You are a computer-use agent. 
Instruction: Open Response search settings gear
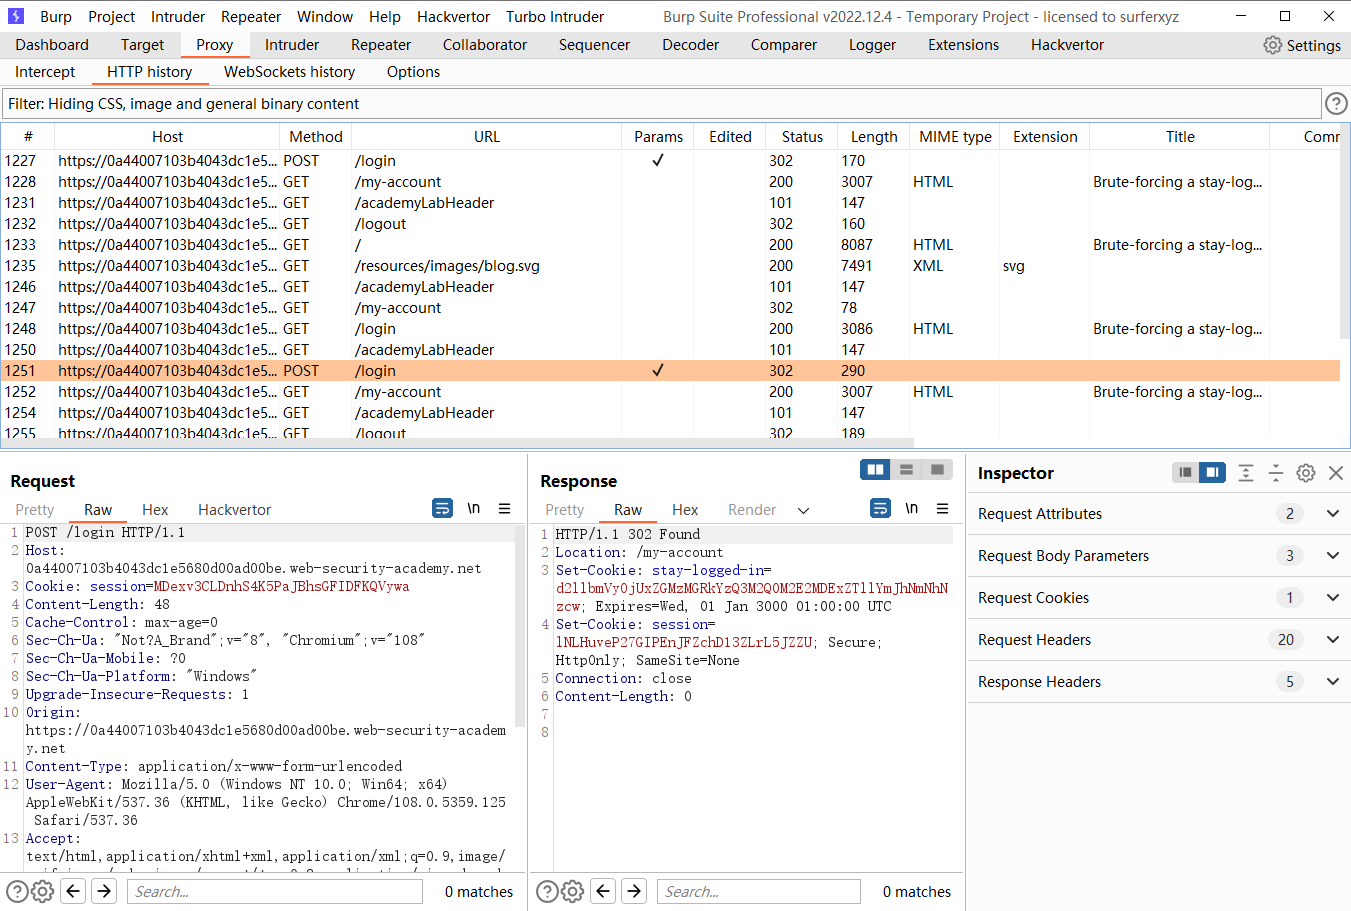coord(572,891)
